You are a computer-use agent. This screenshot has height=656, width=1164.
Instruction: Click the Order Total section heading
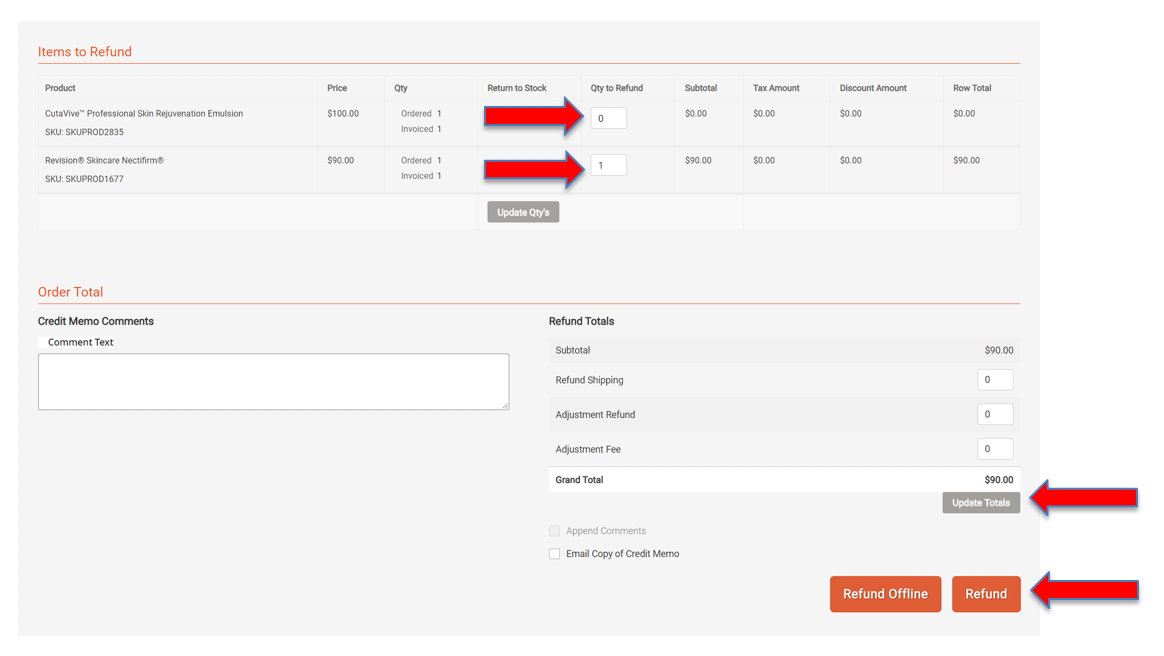point(70,291)
